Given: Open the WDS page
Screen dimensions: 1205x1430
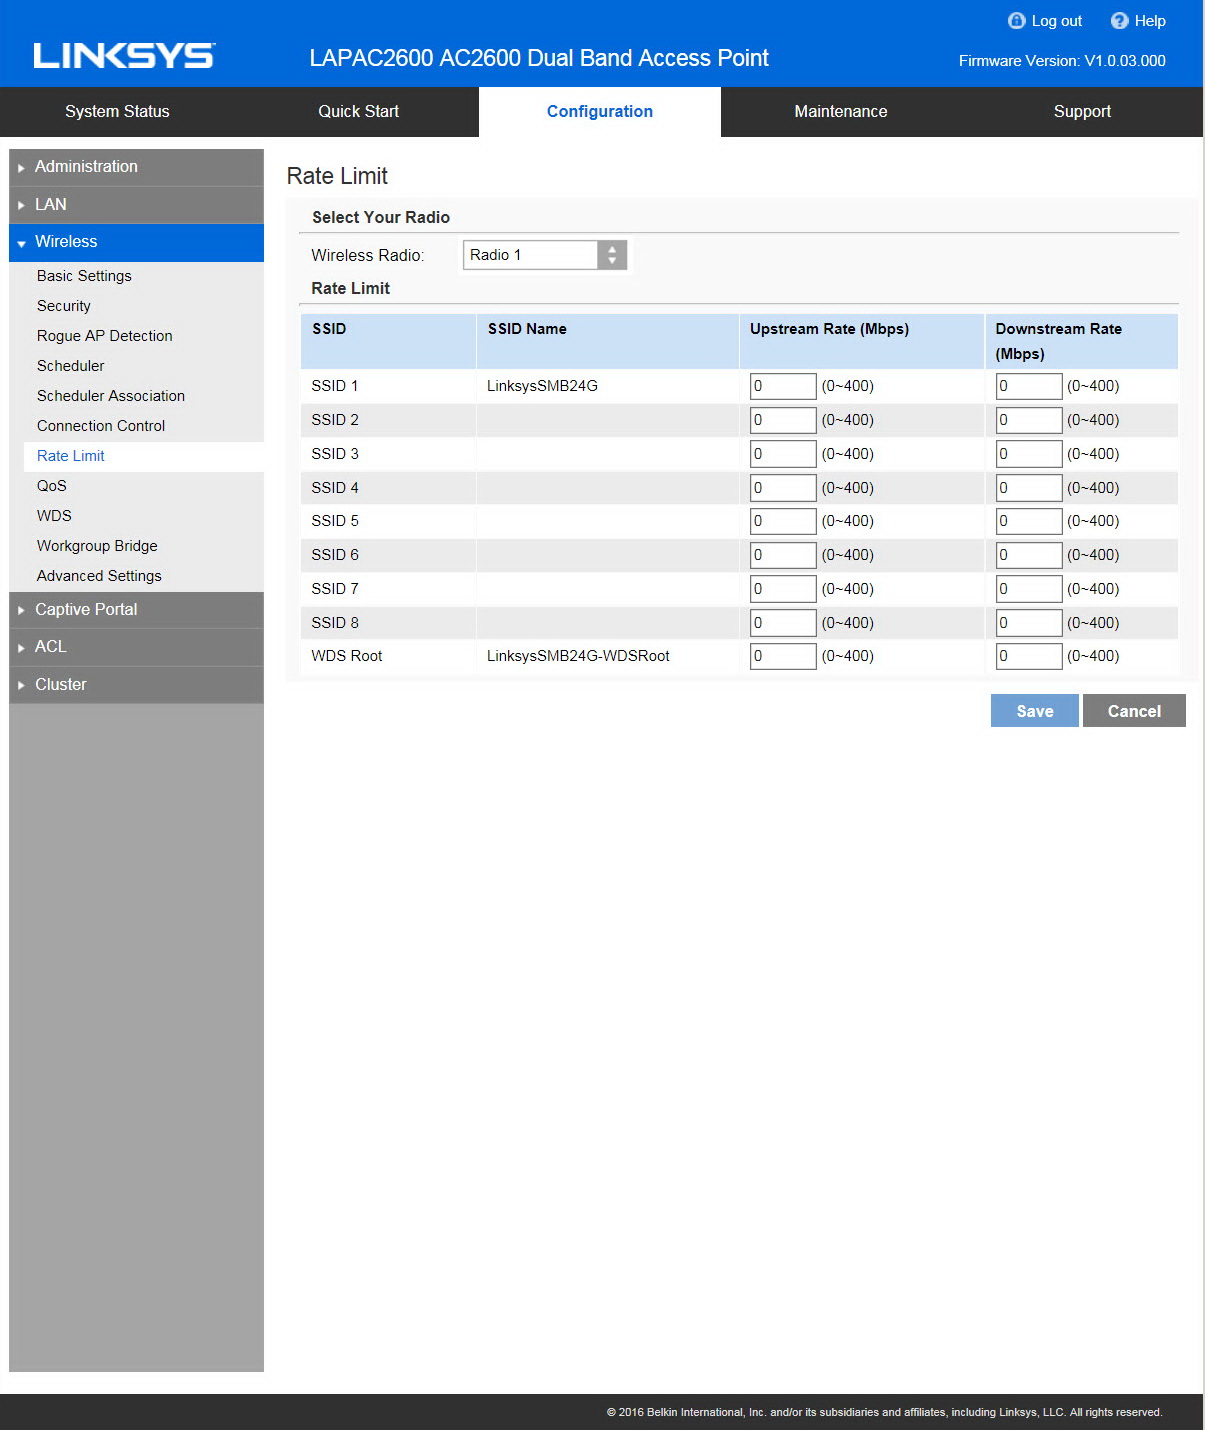Looking at the screenshot, I should click(54, 516).
